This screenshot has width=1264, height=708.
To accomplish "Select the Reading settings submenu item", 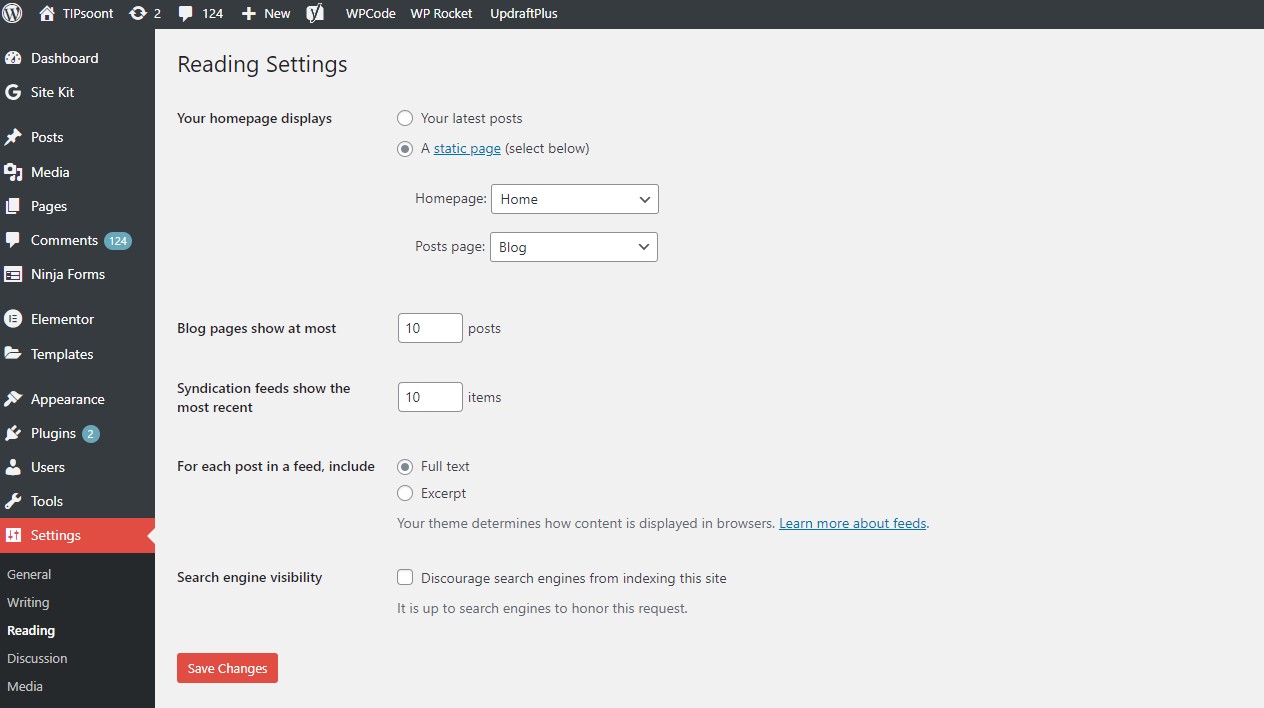I will coord(31,630).
